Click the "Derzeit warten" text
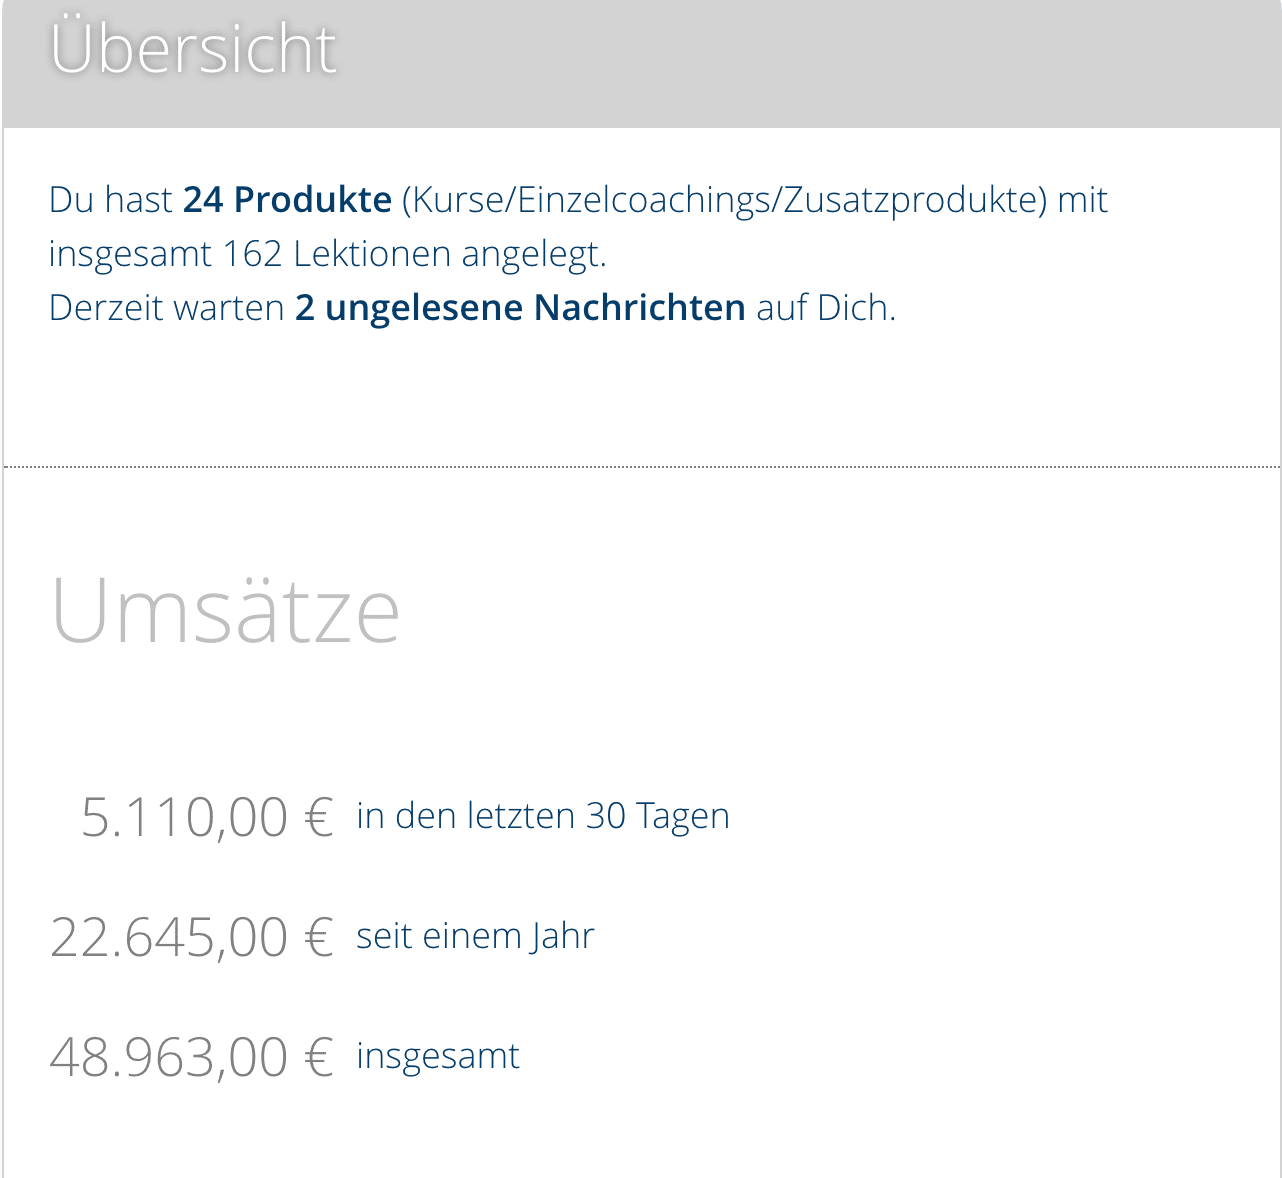The height and width of the screenshot is (1178, 1282). 166,307
